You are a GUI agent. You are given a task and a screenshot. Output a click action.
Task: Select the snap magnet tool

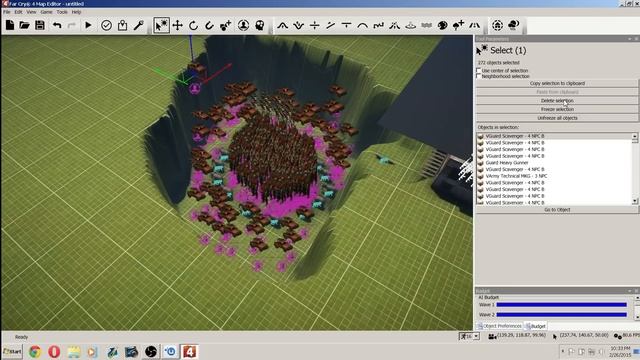209,25
